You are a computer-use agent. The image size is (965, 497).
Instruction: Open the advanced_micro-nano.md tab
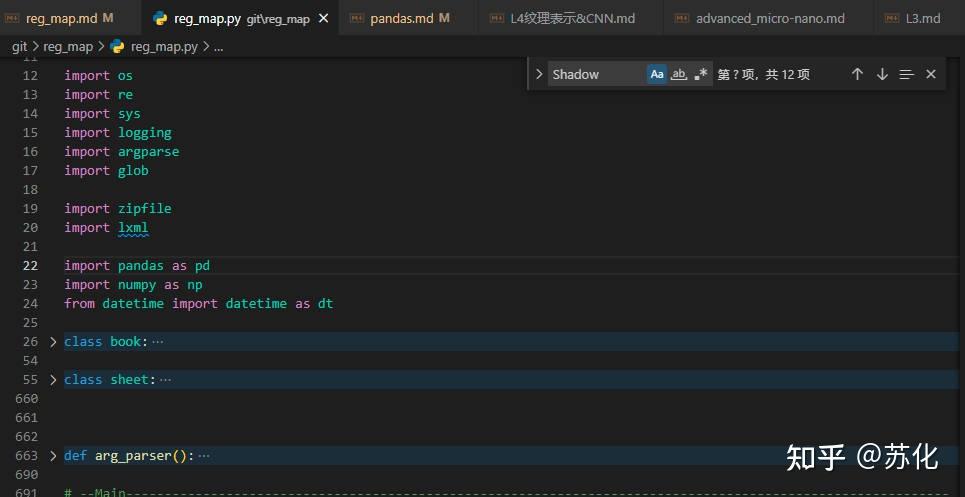pos(769,18)
